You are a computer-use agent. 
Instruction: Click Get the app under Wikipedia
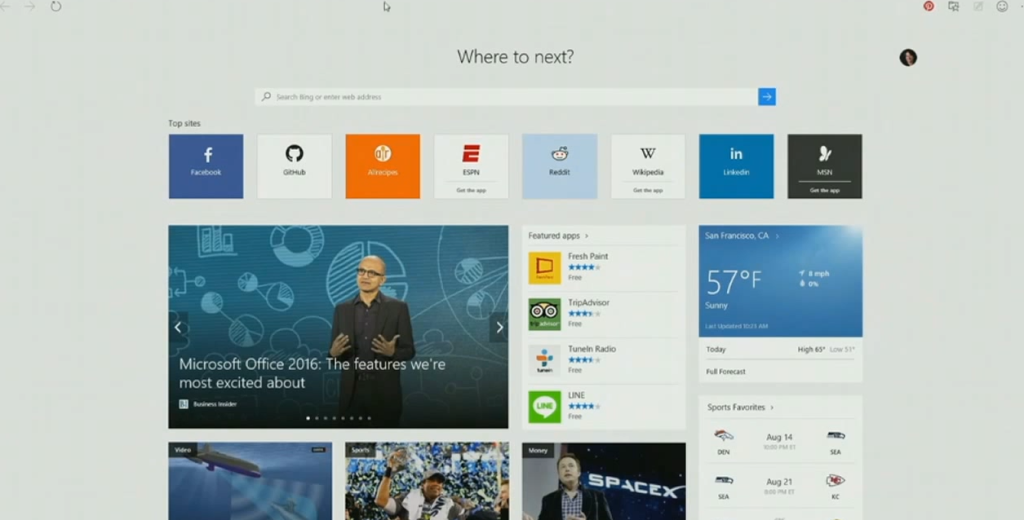pyautogui.click(x=648, y=190)
